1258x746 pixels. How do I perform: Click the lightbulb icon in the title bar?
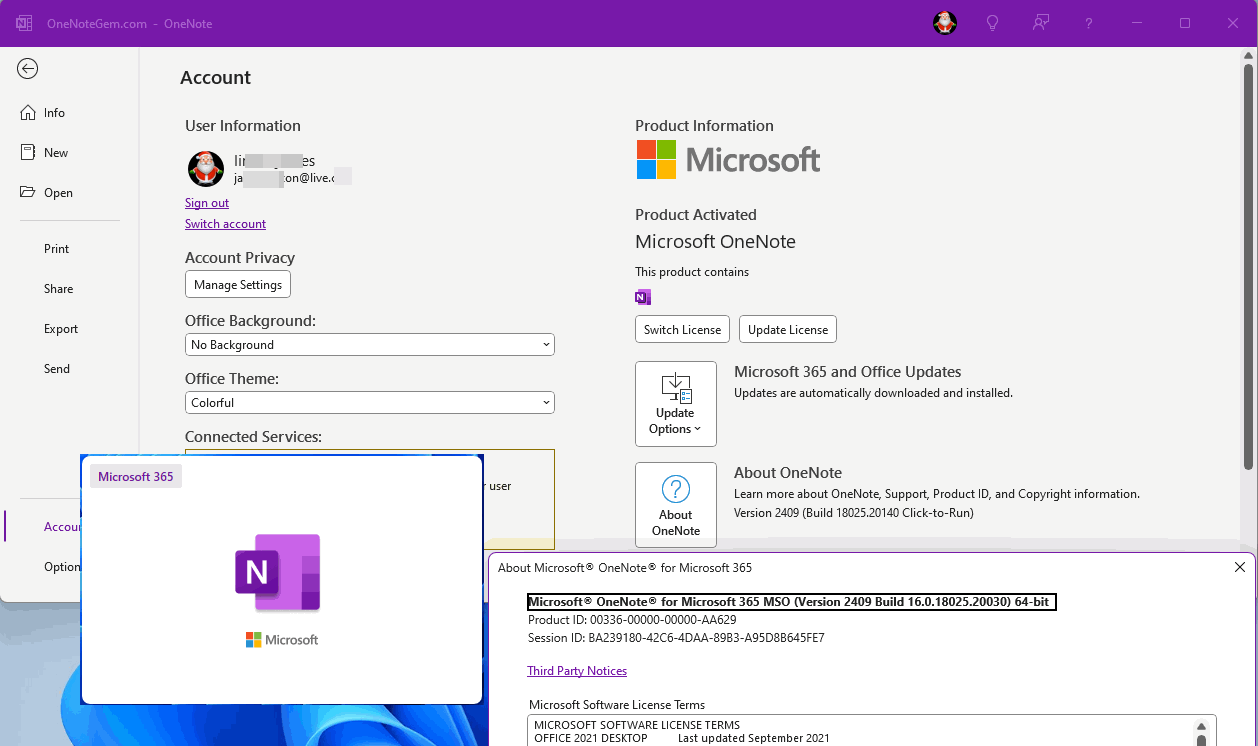993,23
